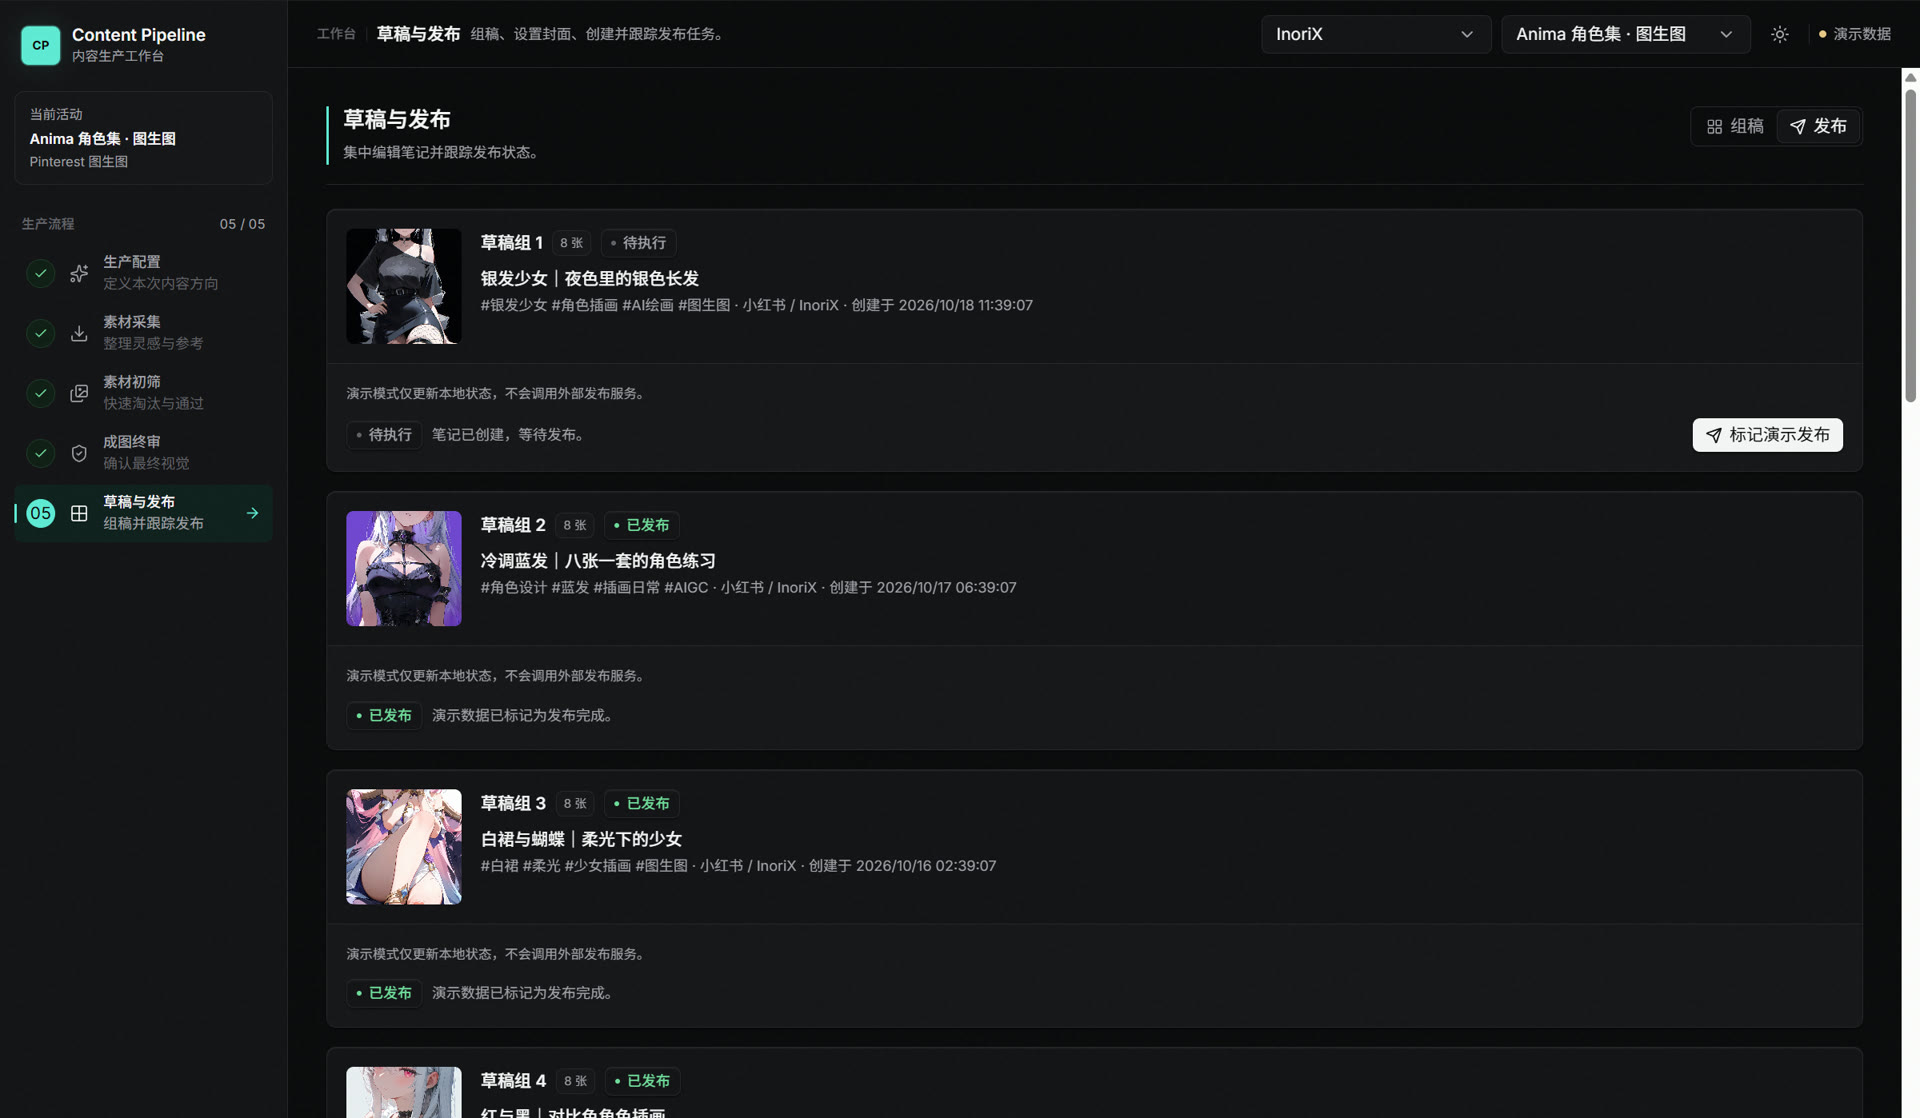Click the 待执行 status badge beside 草稿组 1
Viewport: 1920px width, 1118px height.
639,243
